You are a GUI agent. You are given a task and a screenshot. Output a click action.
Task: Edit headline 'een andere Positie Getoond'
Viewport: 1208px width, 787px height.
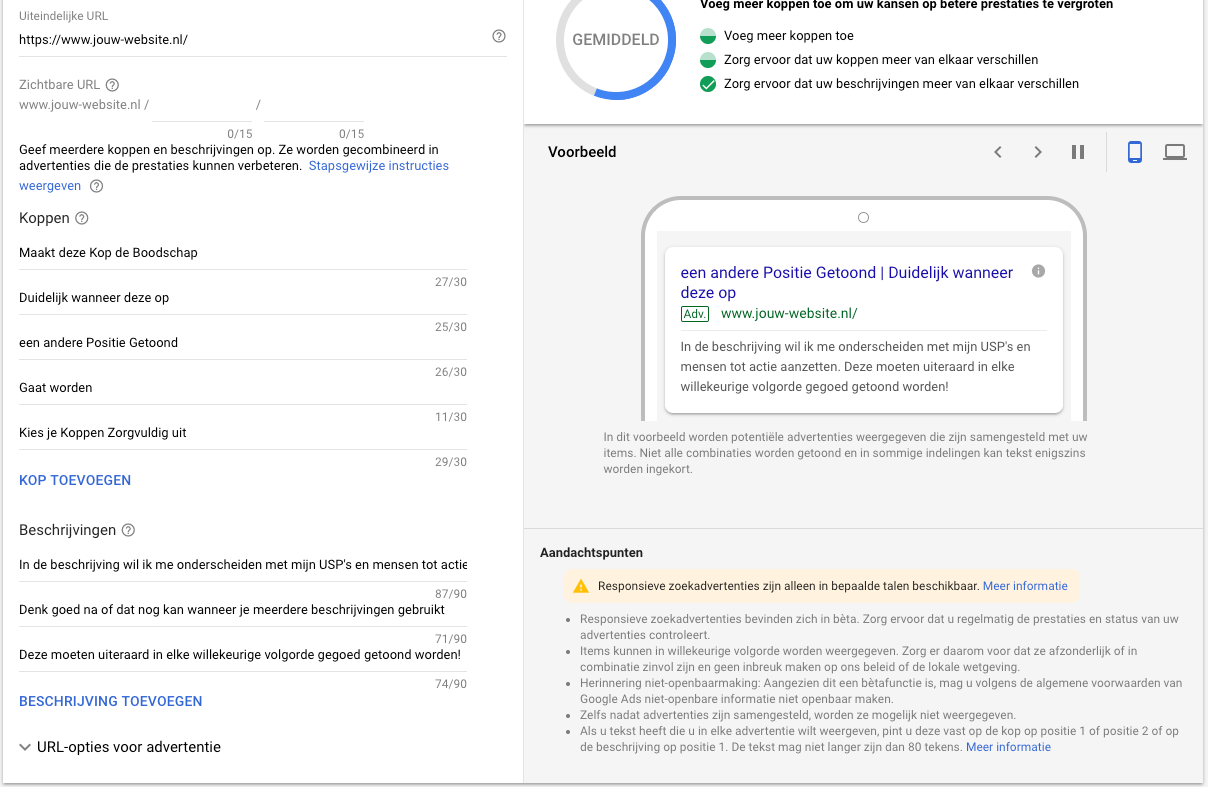click(x=243, y=343)
